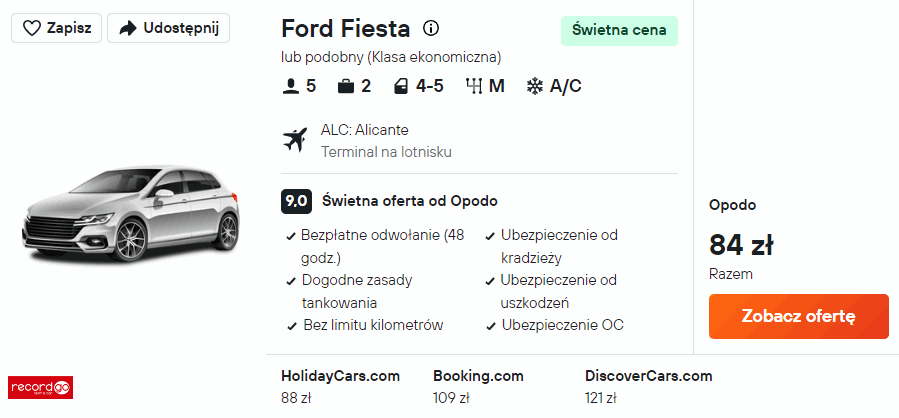This screenshot has width=899, height=418.
Task: Click the airplane airport icon
Action: click(x=296, y=140)
